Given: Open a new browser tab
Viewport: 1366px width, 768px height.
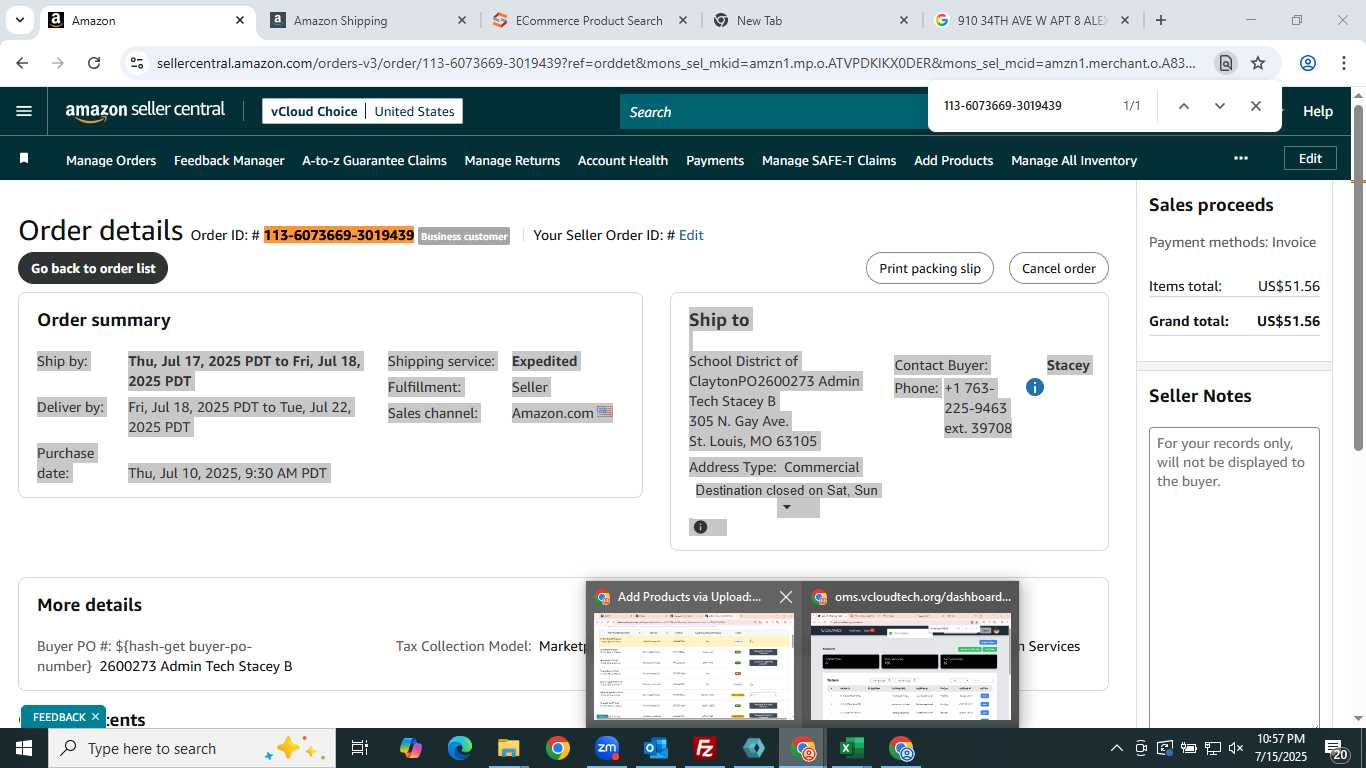Looking at the screenshot, I should 1160,20.
